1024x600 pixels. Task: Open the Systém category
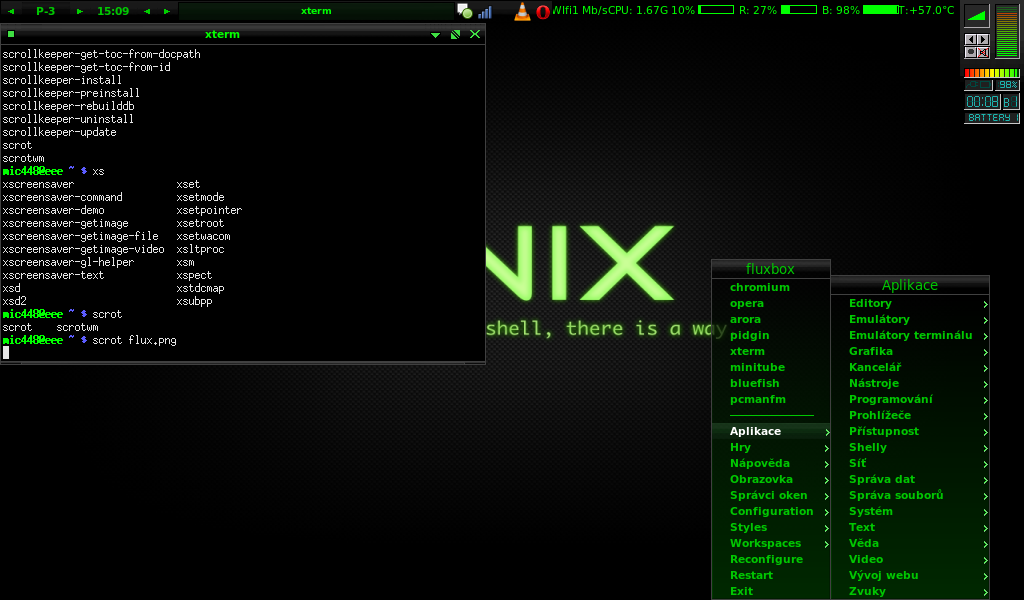tap(910, 511)
